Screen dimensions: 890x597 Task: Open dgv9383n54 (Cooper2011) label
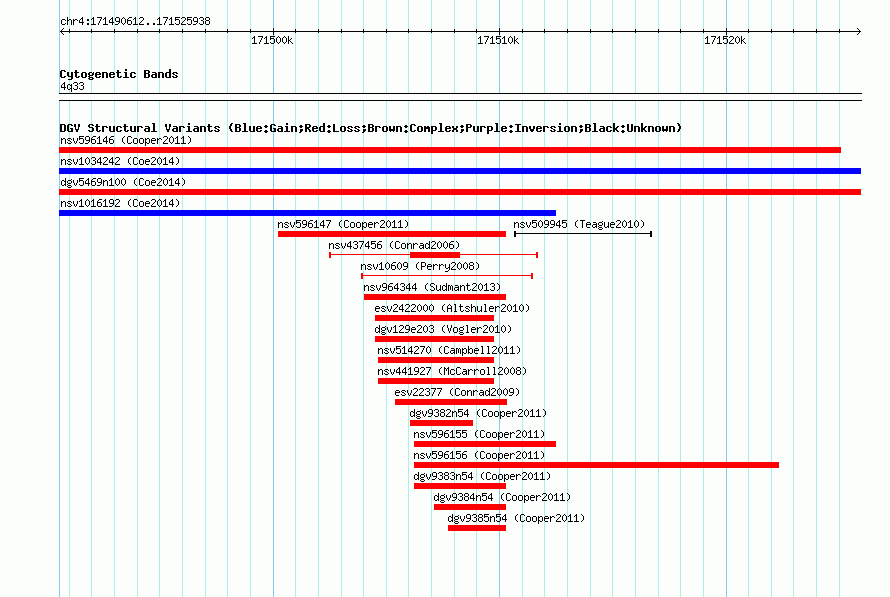coord(482,476)
